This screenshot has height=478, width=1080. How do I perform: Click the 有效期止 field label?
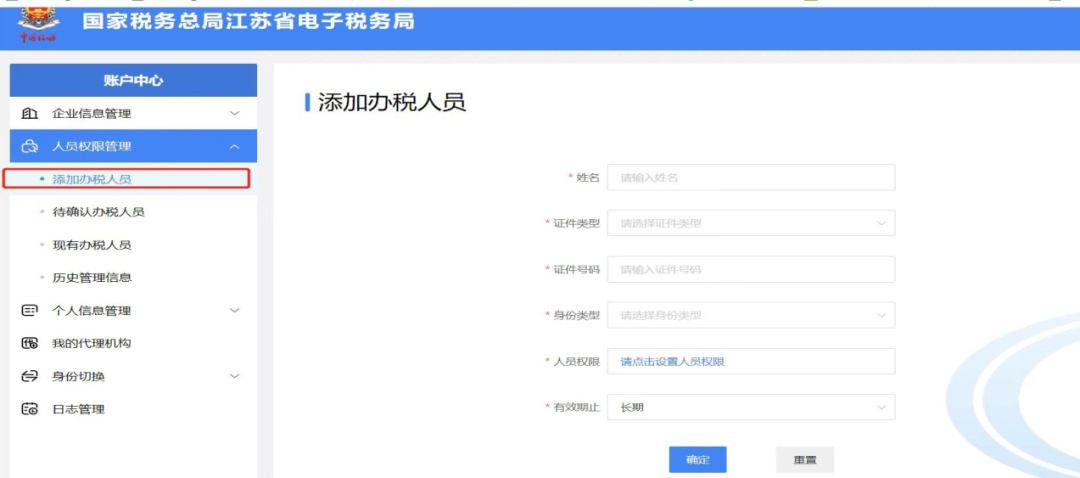[577, 408]
